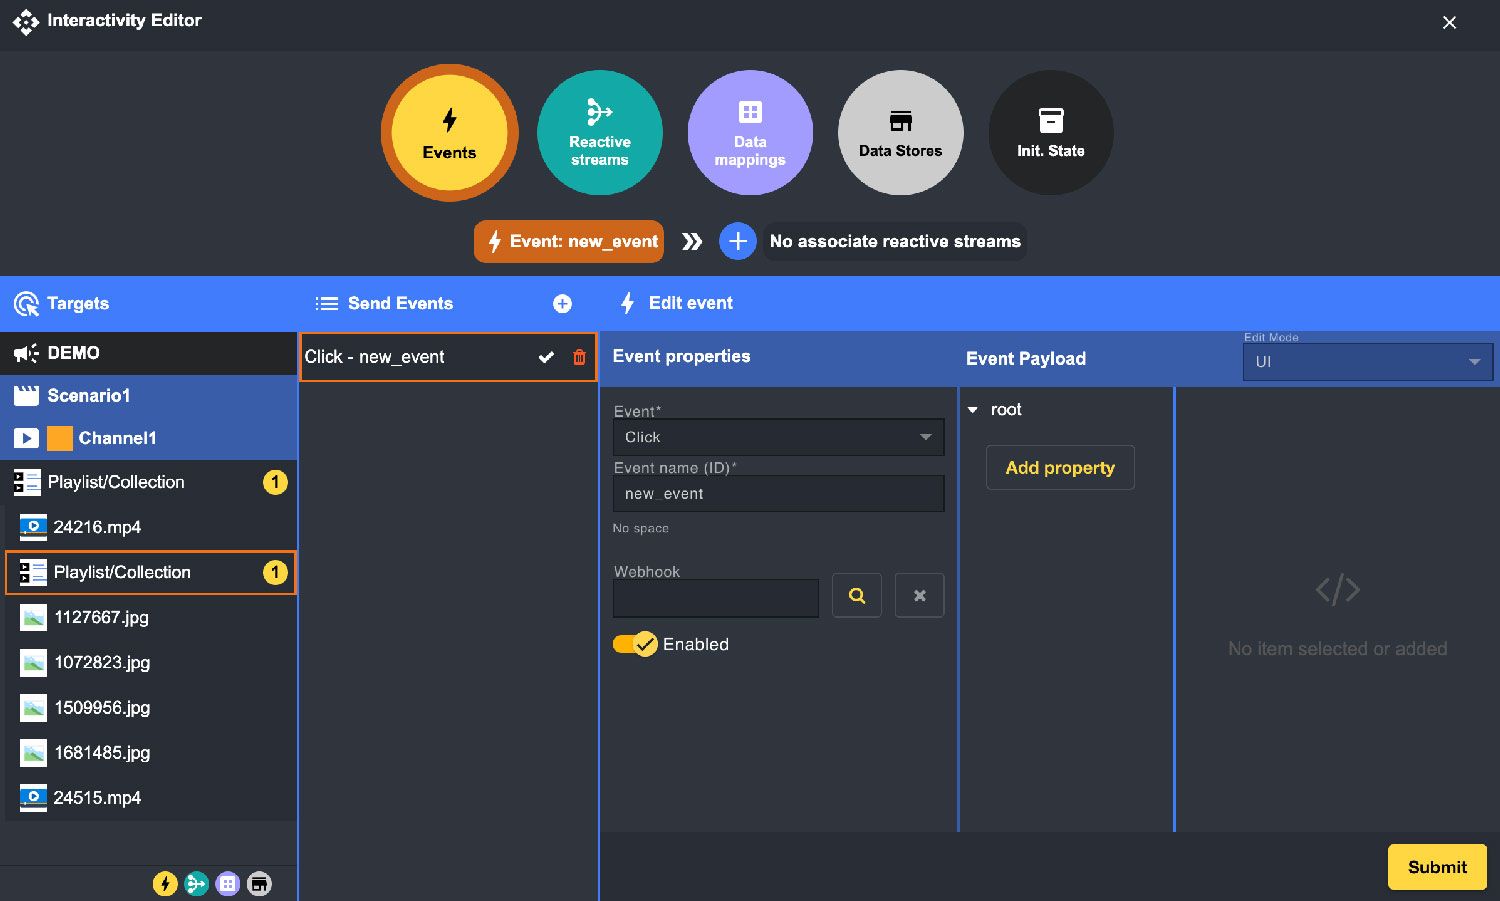Open the Data mappings section
This screenshot has width=1500, height=901.
tap(749, 133)
